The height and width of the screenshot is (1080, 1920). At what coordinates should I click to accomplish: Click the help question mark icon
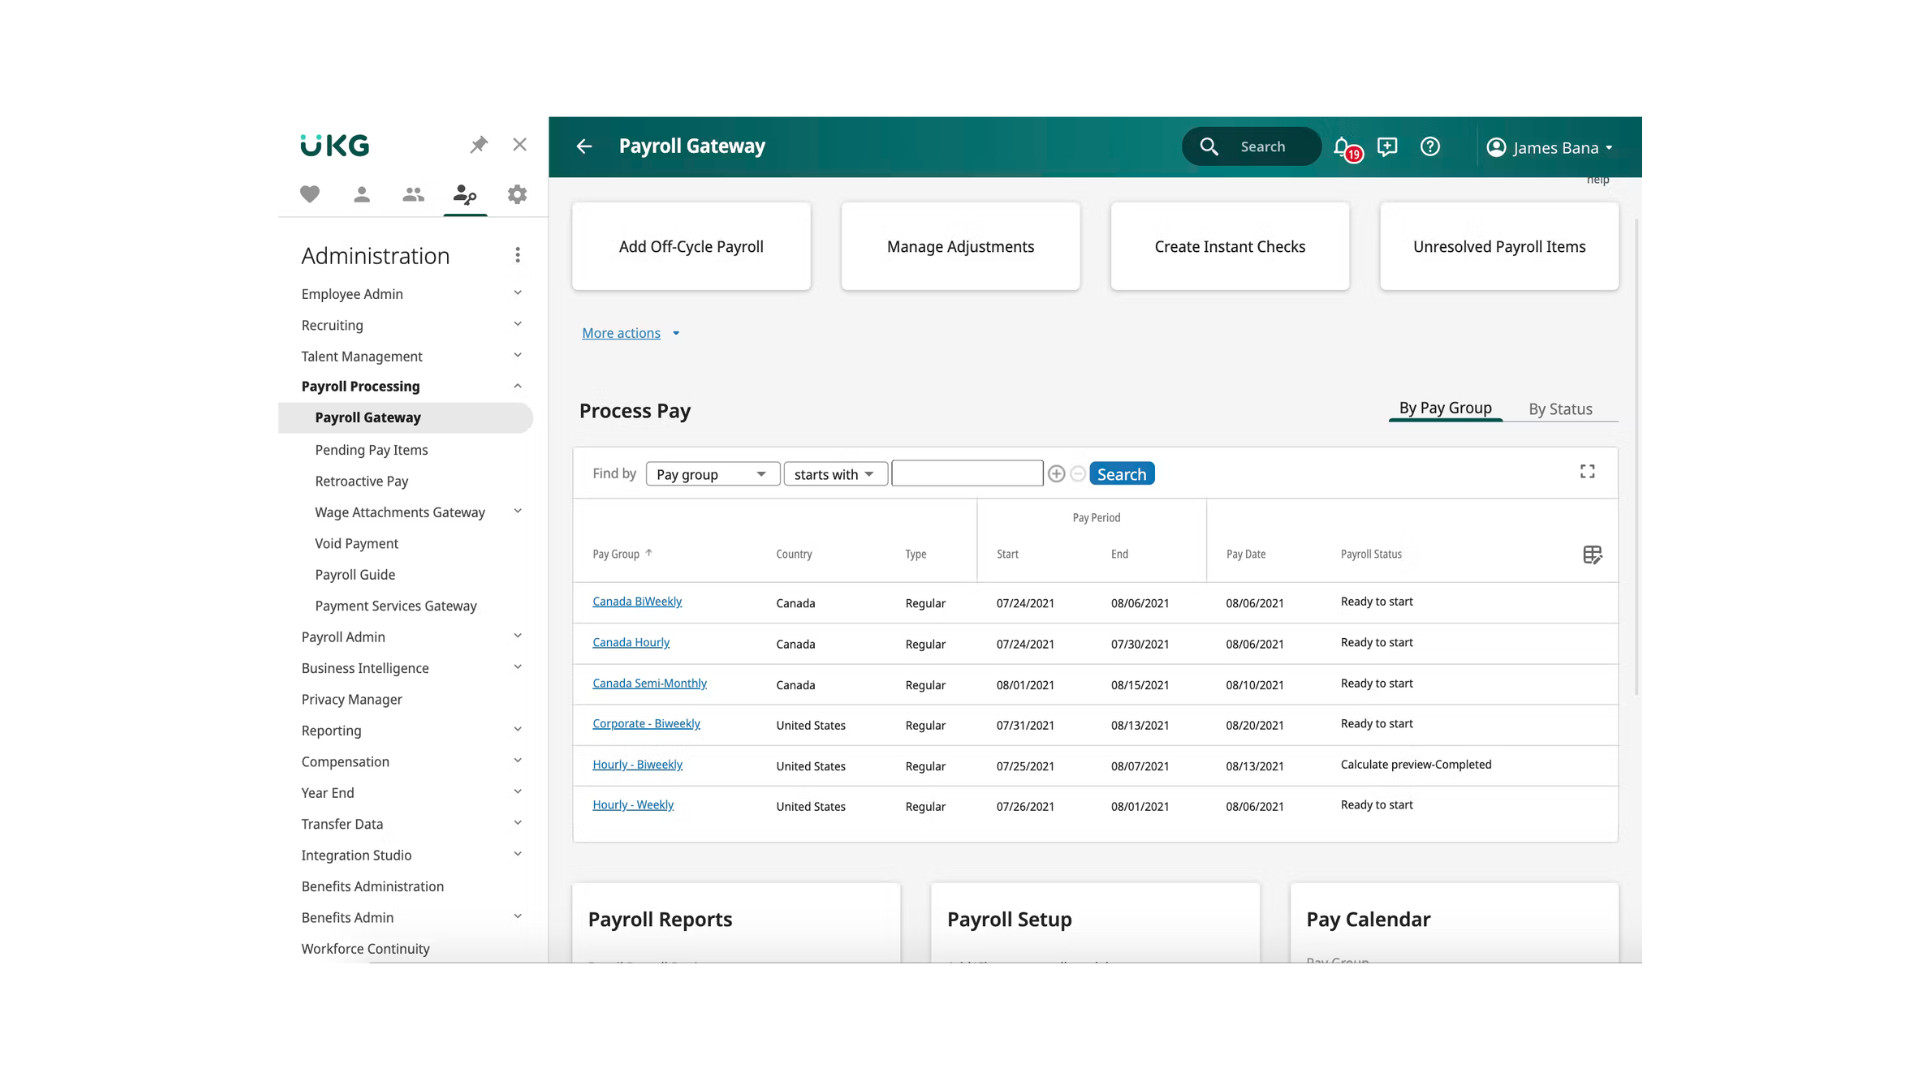(x=1430, y=147)
